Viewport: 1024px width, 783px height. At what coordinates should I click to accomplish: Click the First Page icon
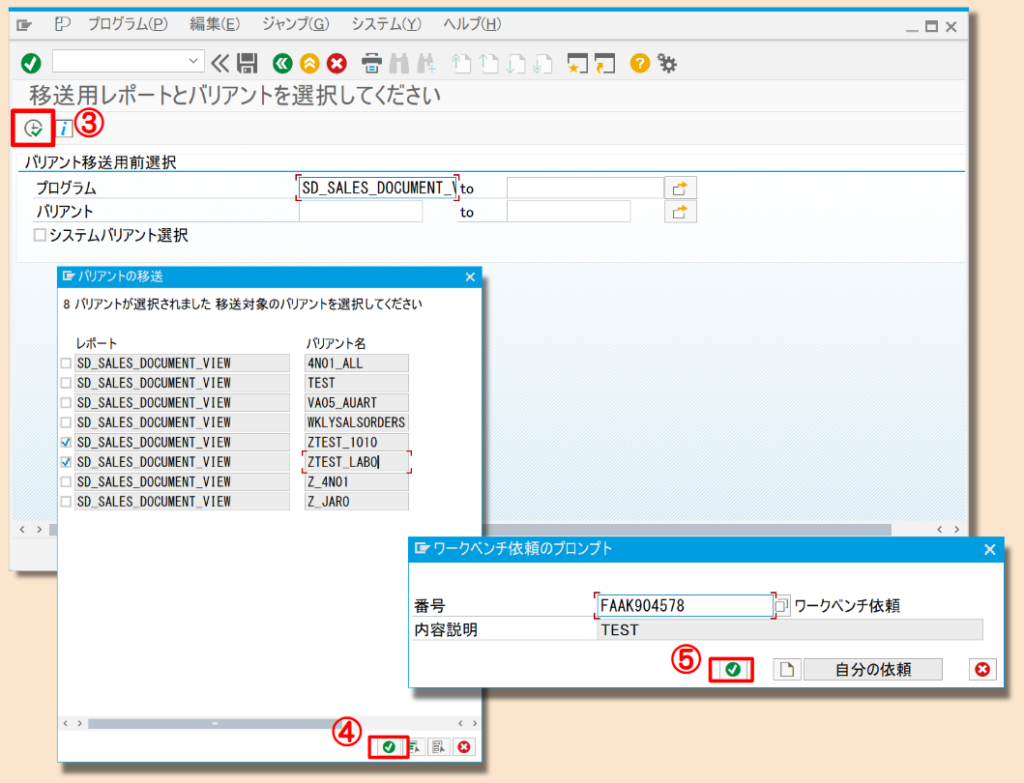point(462,63)
